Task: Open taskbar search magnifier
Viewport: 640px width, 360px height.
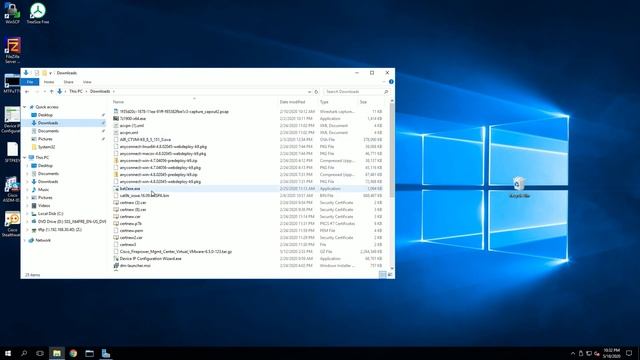Action: pyautogui.click(x=24, y=353)
